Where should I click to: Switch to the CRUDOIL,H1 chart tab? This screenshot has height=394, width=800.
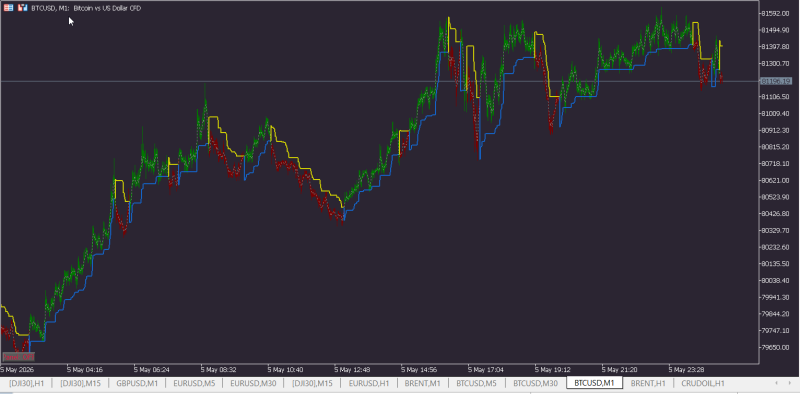[x=703, y=383]
